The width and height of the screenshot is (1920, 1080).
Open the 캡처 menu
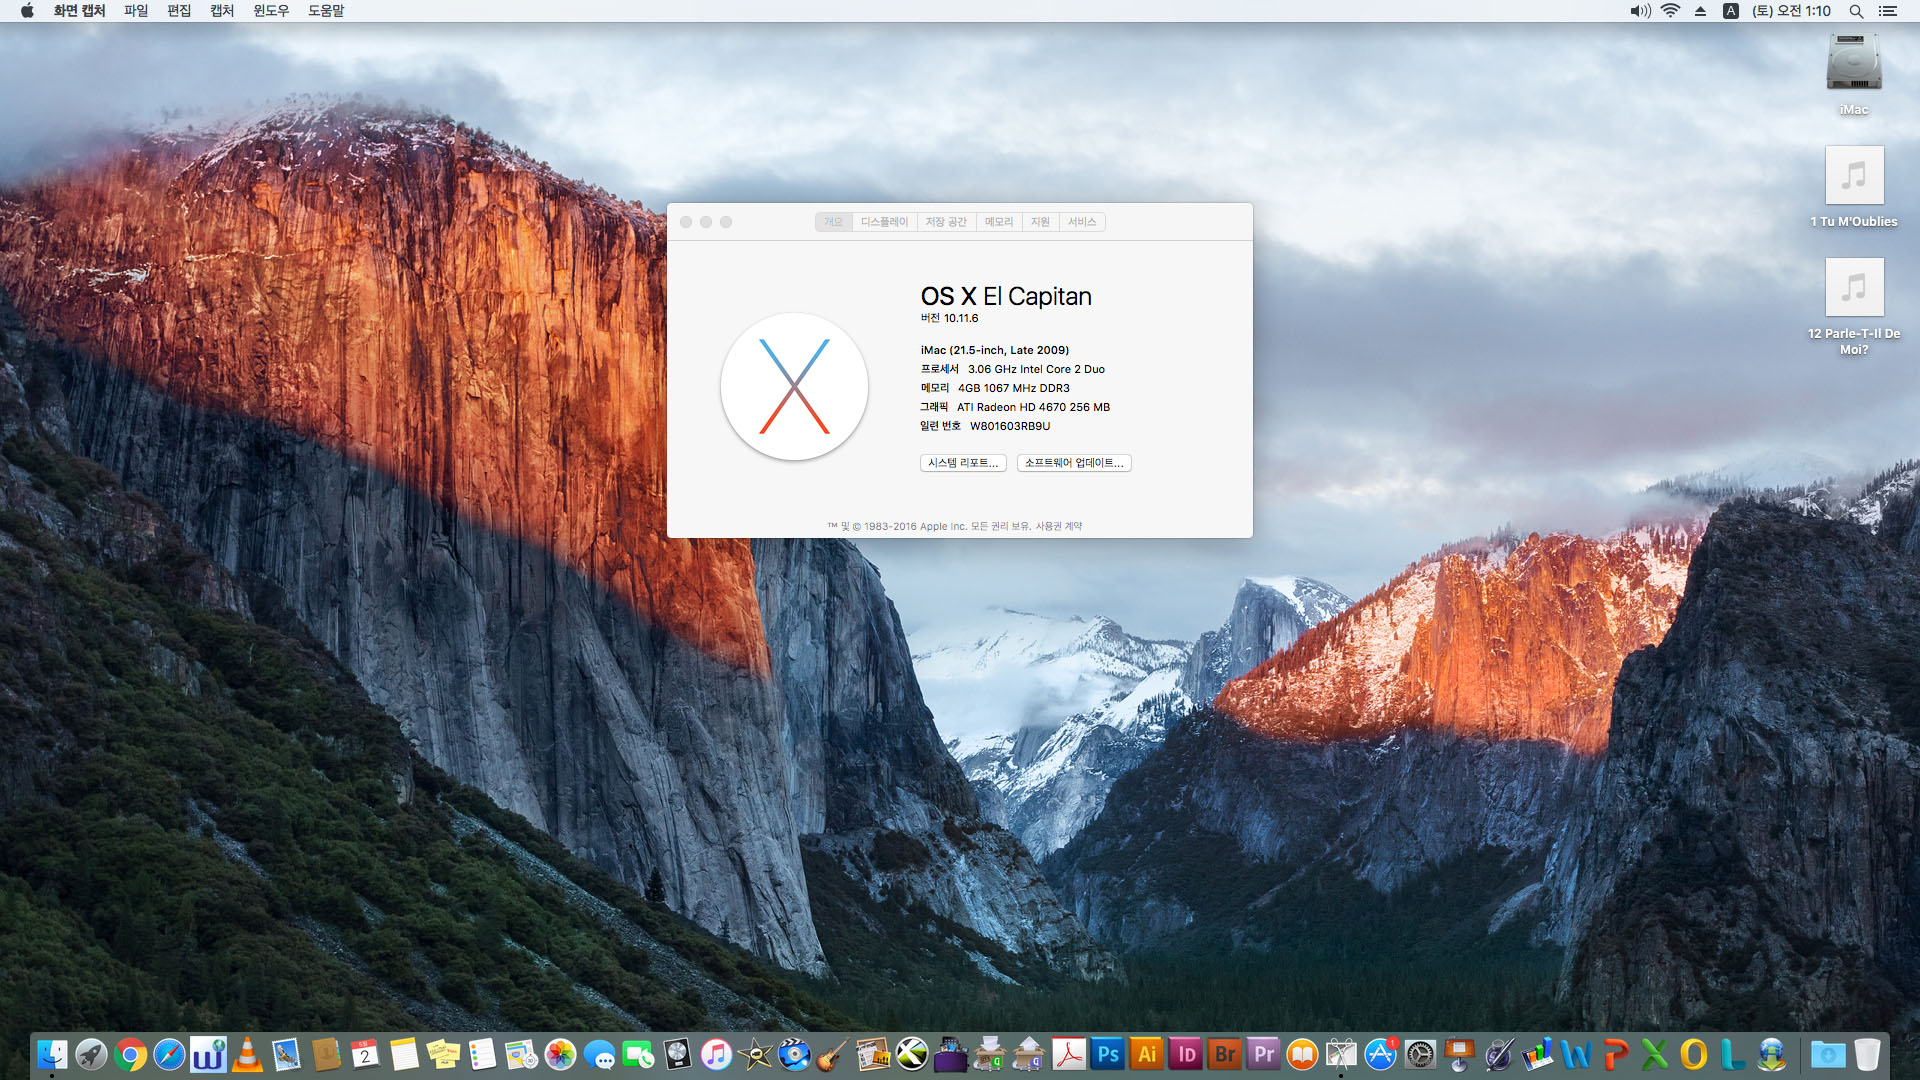click(x=222, y=11)
